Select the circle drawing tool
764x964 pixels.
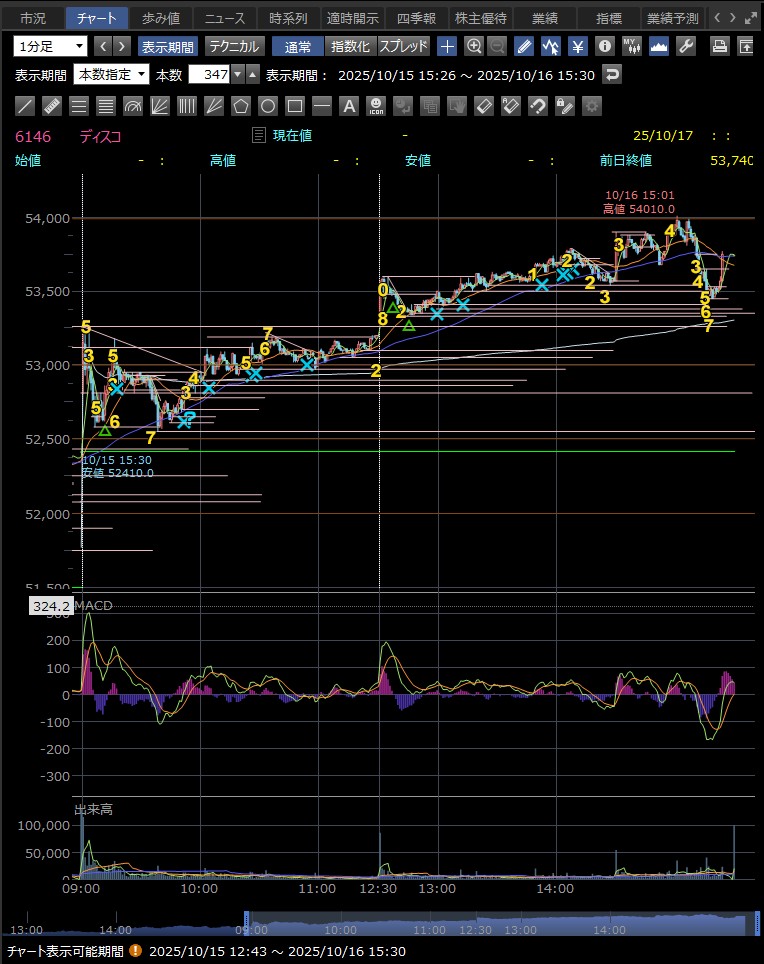coord(268,106)
